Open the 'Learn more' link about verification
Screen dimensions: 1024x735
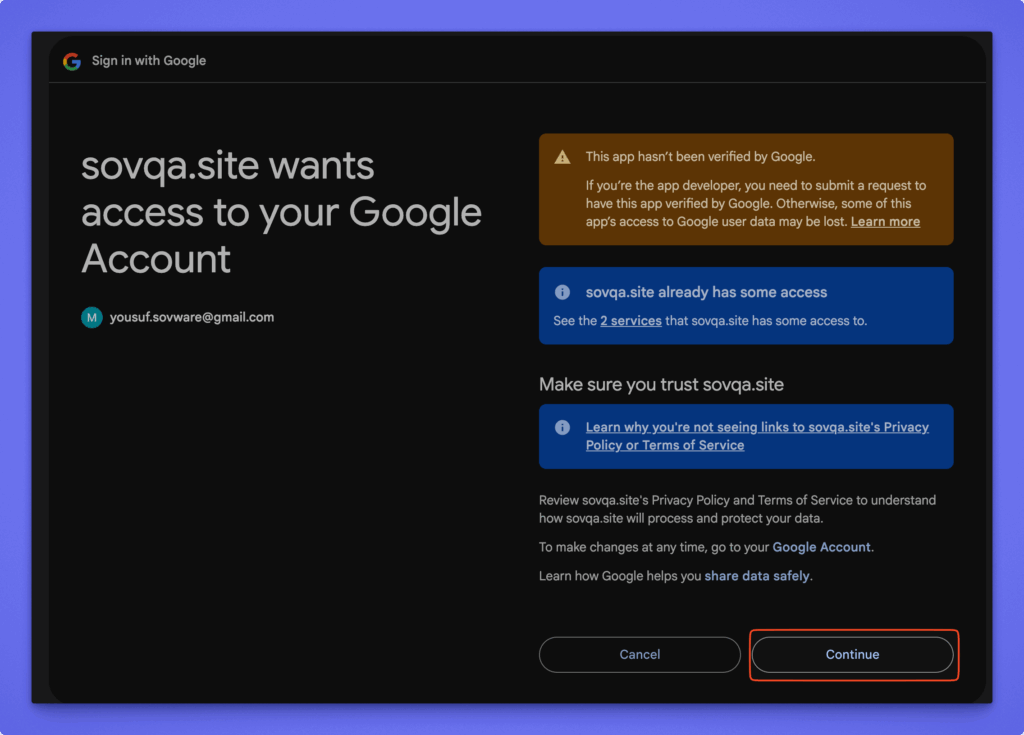885,222
